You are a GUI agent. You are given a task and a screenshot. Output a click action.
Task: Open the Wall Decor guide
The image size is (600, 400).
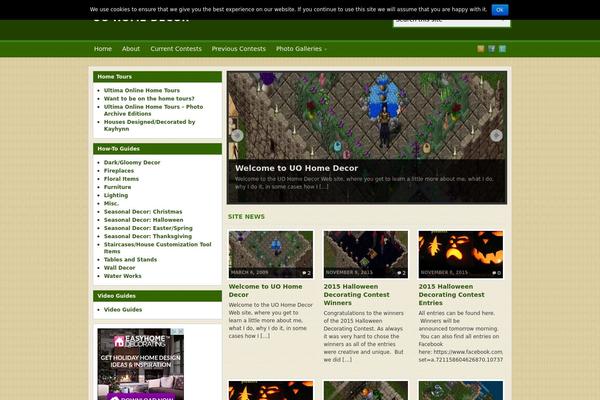coord(119,268)
